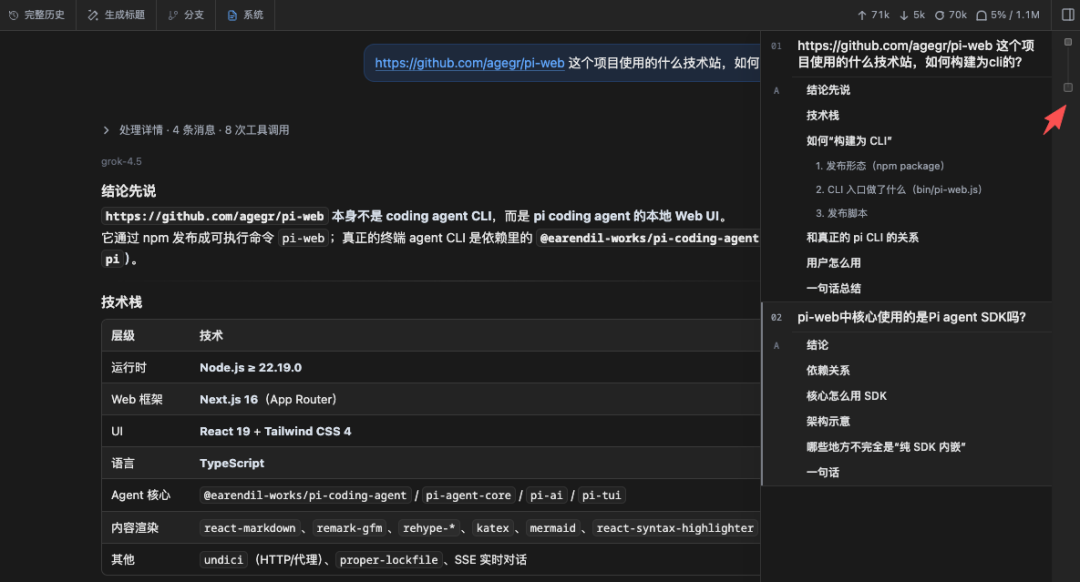Click the row label Web 框架
Image resolution: width=1080 pixels, height=582 pixels.
click(x=136, y=399)
